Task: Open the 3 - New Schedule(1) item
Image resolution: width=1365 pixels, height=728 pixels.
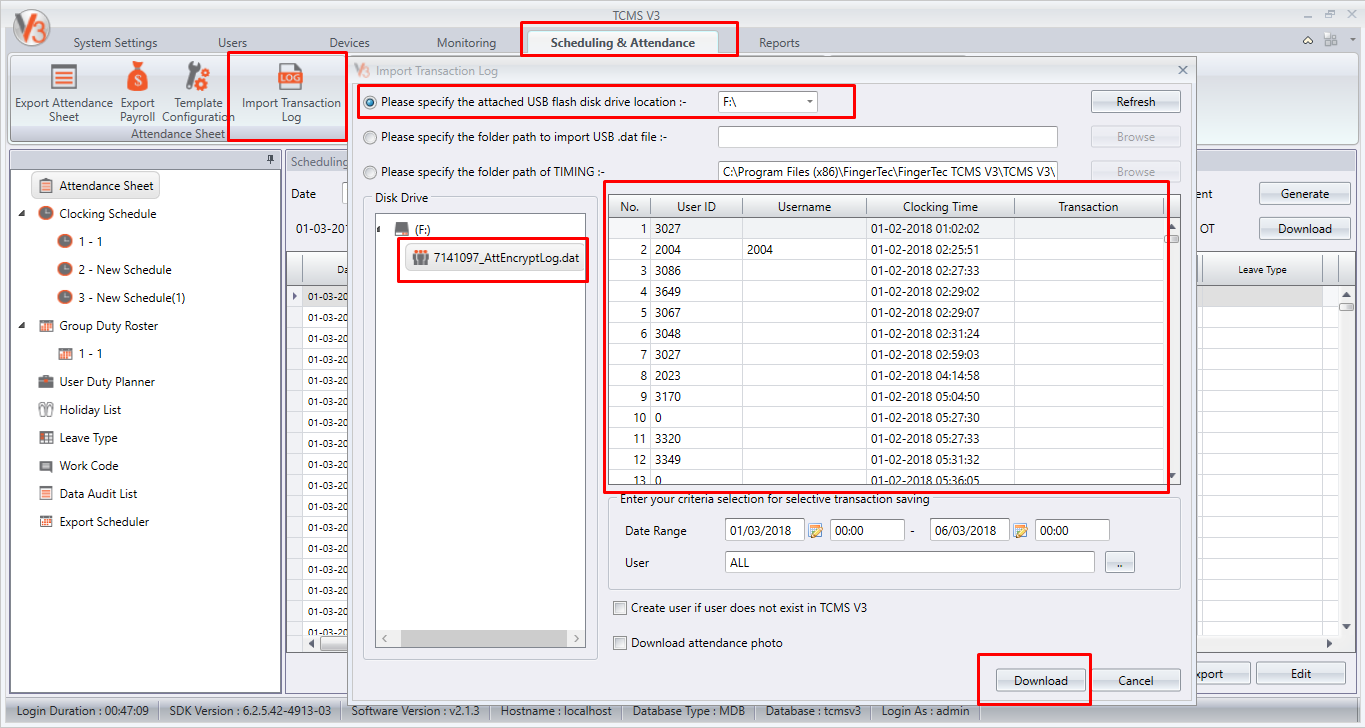Action: pos(132,298)
